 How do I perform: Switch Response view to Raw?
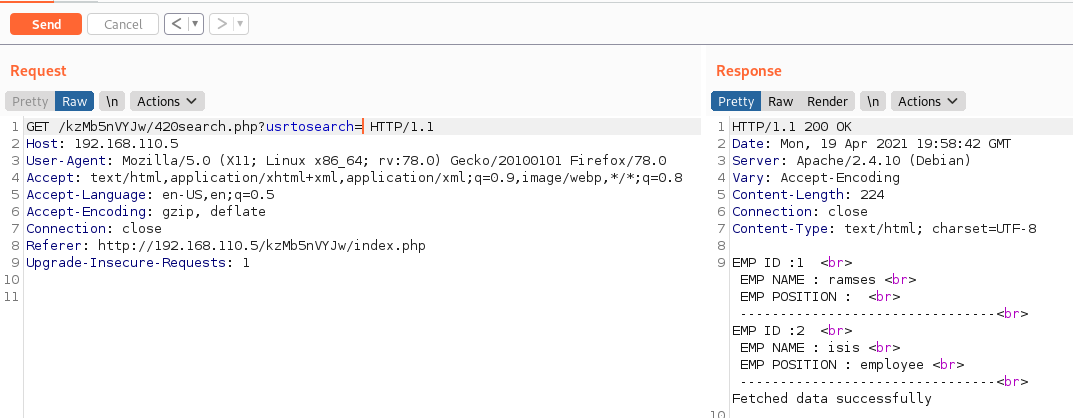[780, 101]
